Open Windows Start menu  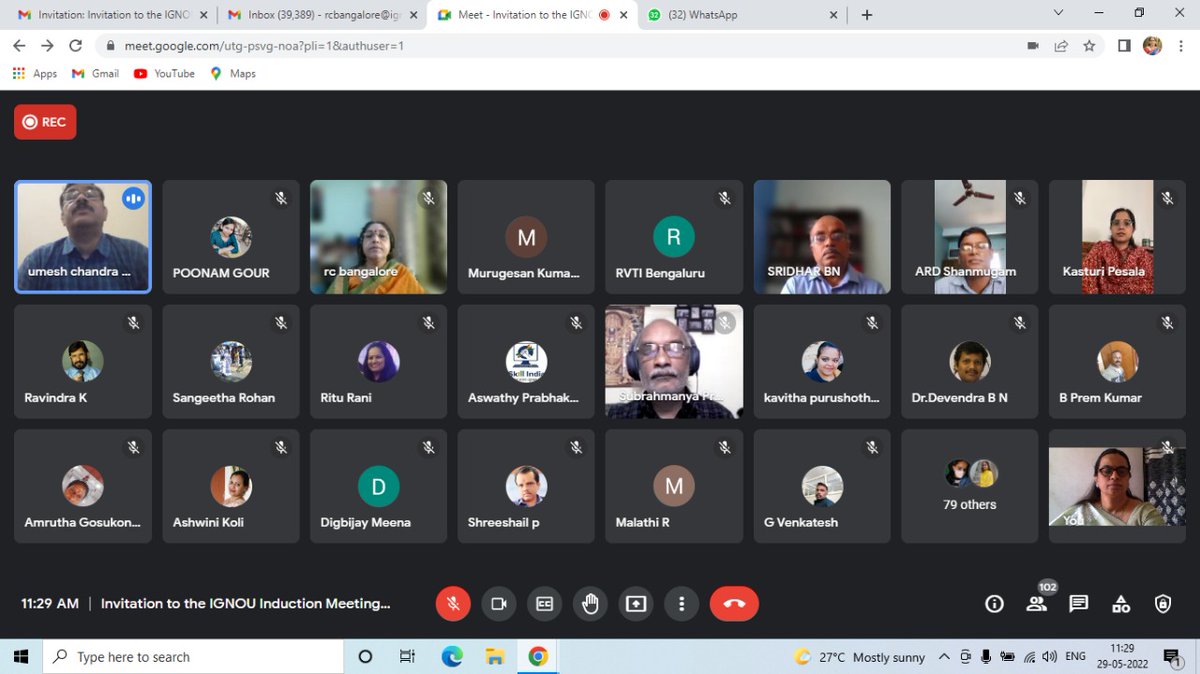[19, 656]
